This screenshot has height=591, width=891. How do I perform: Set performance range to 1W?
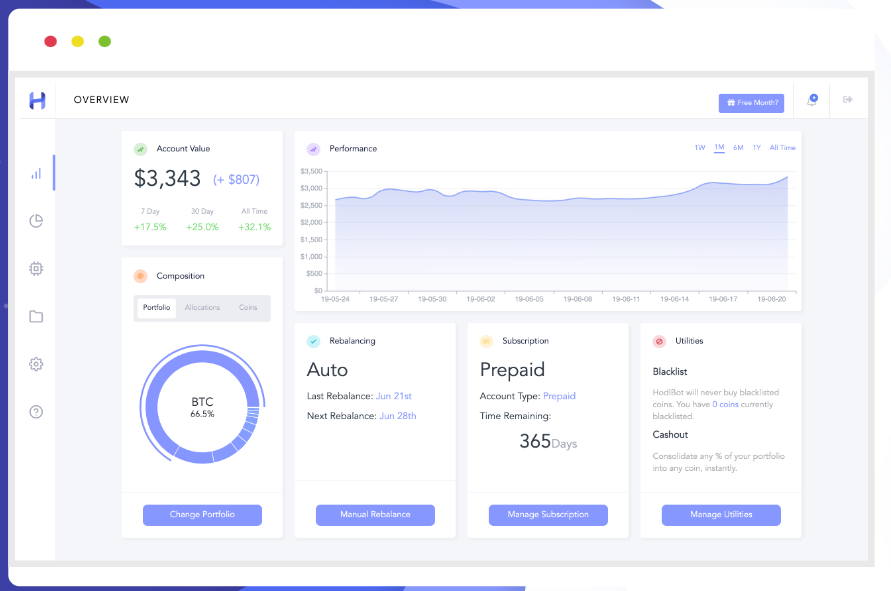coord(700,148)
